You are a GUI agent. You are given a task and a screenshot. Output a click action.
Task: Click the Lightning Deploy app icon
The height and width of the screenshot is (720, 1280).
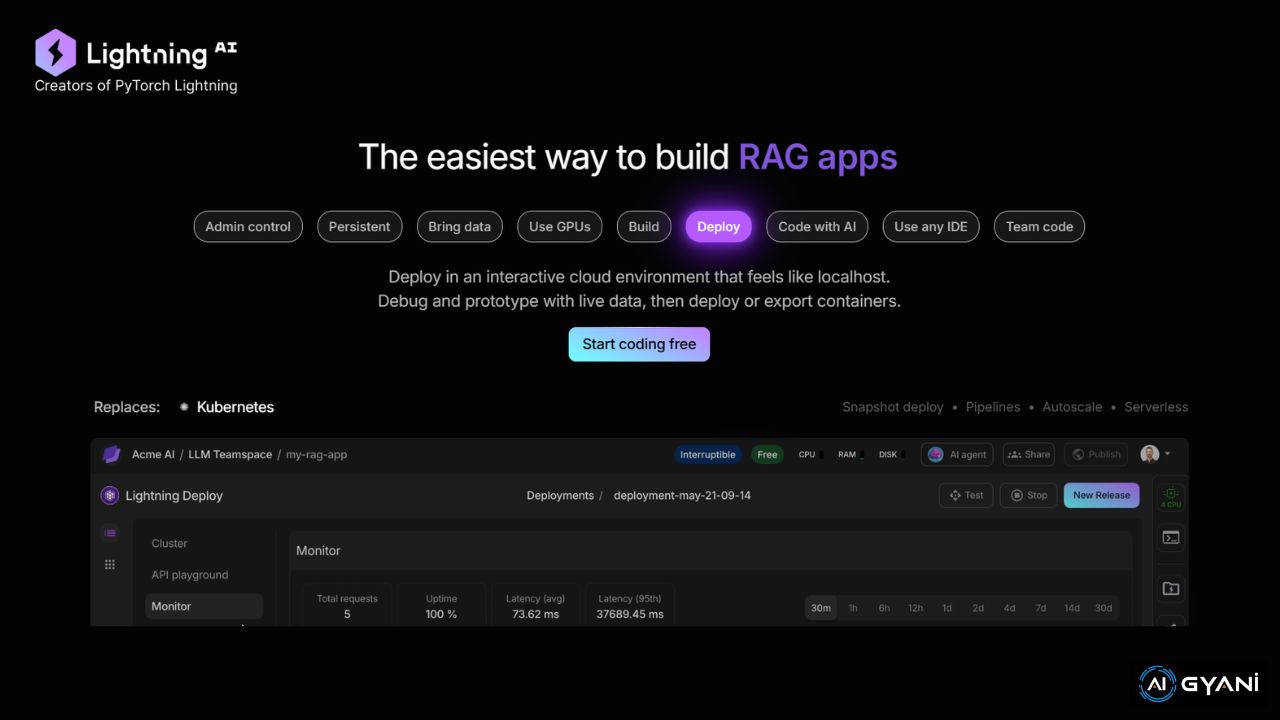point(110,495)
